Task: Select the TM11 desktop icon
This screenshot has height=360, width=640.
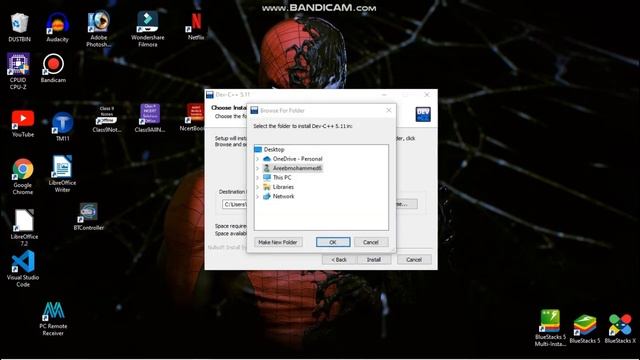Action: click(x=62, y=127)
